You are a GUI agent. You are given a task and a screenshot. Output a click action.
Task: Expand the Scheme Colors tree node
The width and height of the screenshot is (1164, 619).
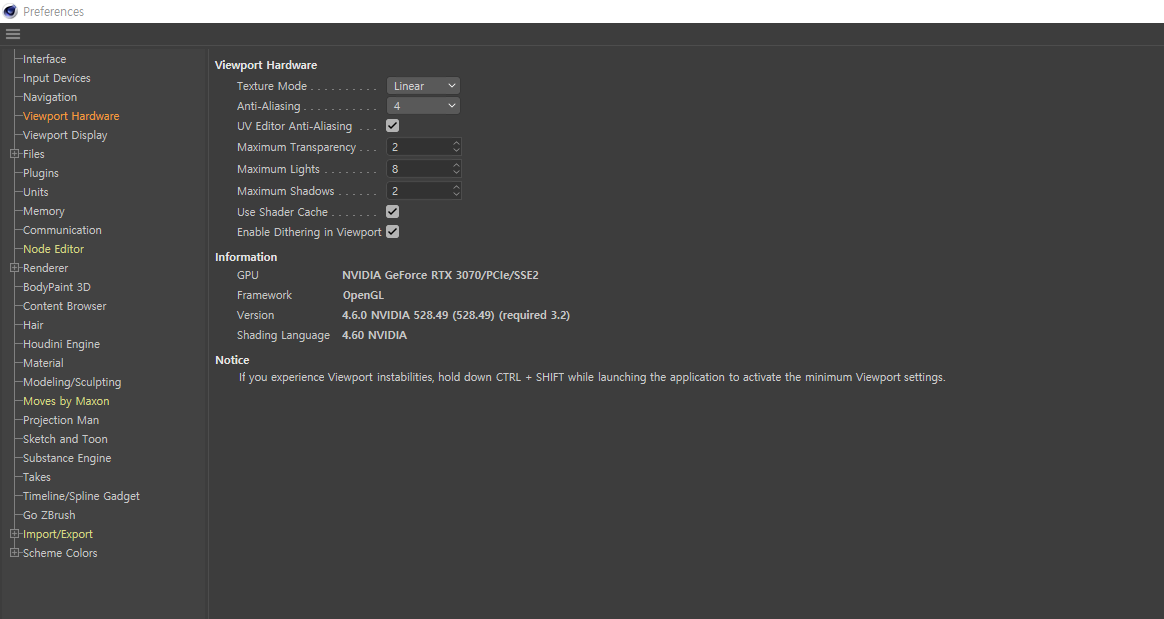14,553
